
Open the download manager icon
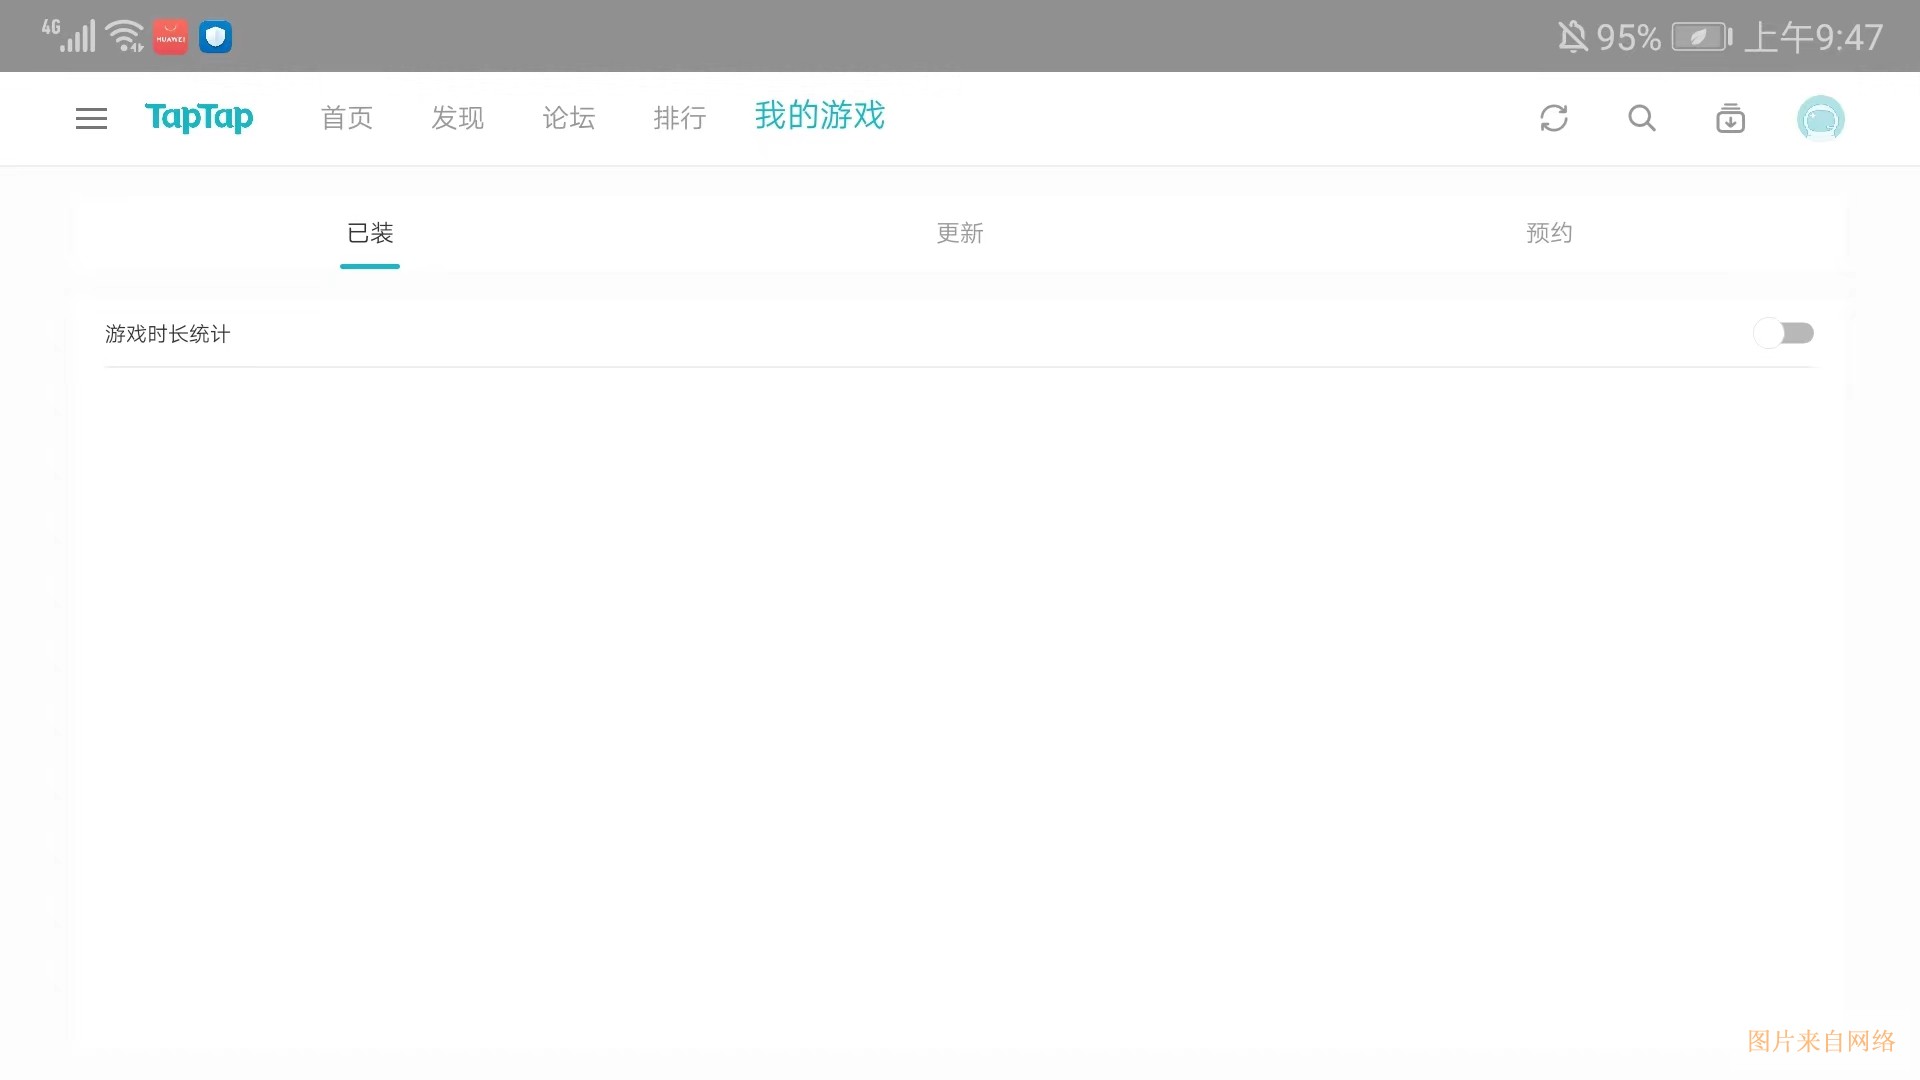(1730, 118)
